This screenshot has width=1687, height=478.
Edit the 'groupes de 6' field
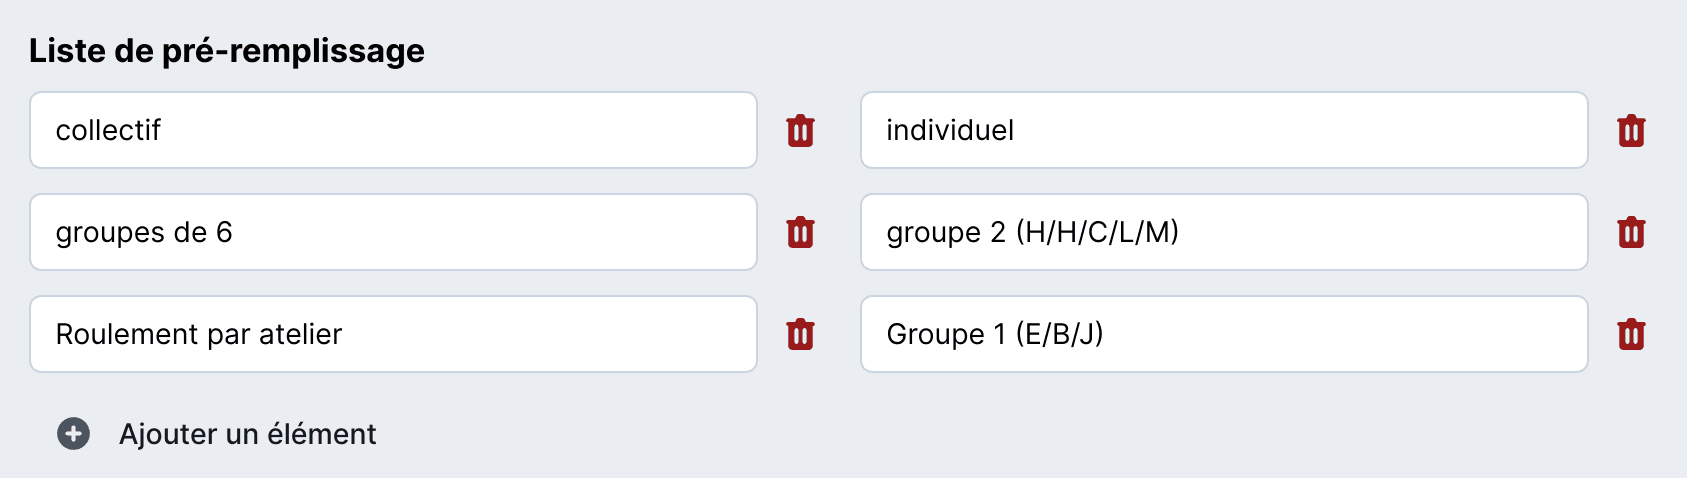393,232
